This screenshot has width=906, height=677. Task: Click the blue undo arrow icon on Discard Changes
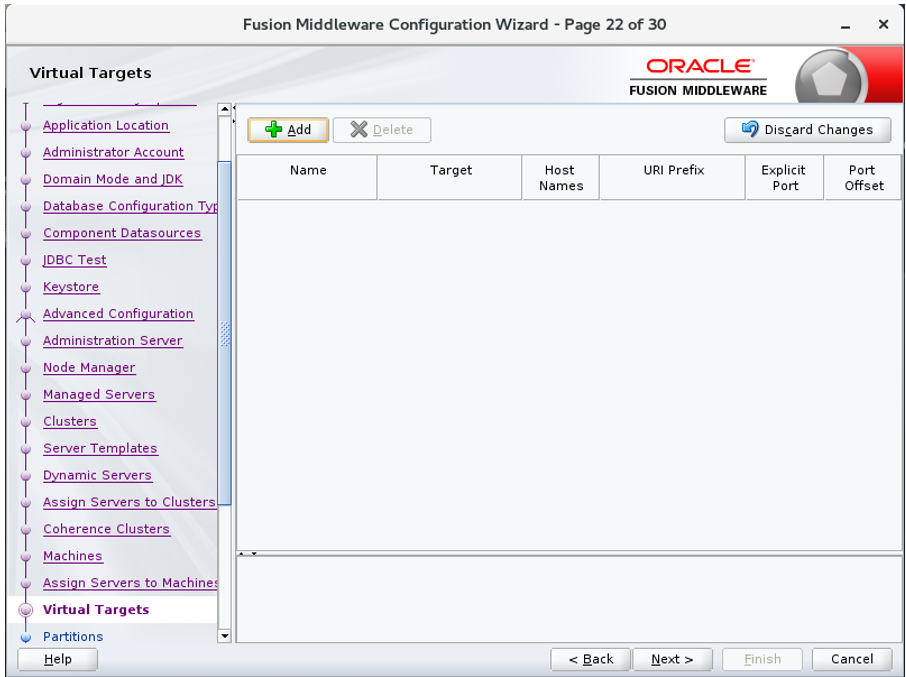[750, 129]
